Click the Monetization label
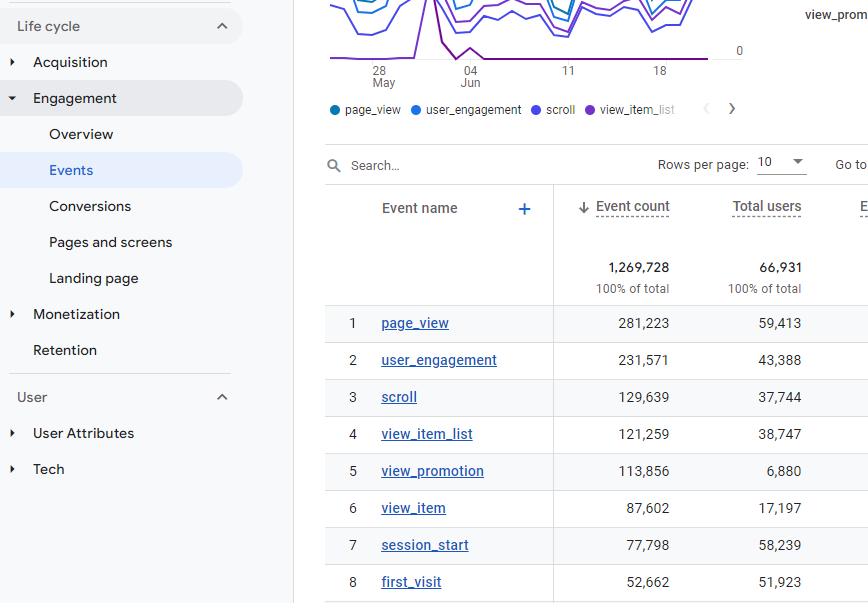This screenshot has height=603, width=868. coord(76,314)
